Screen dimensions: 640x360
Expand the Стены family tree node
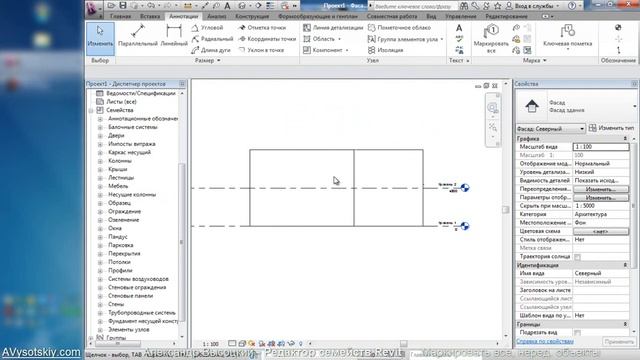pos(100,304)
